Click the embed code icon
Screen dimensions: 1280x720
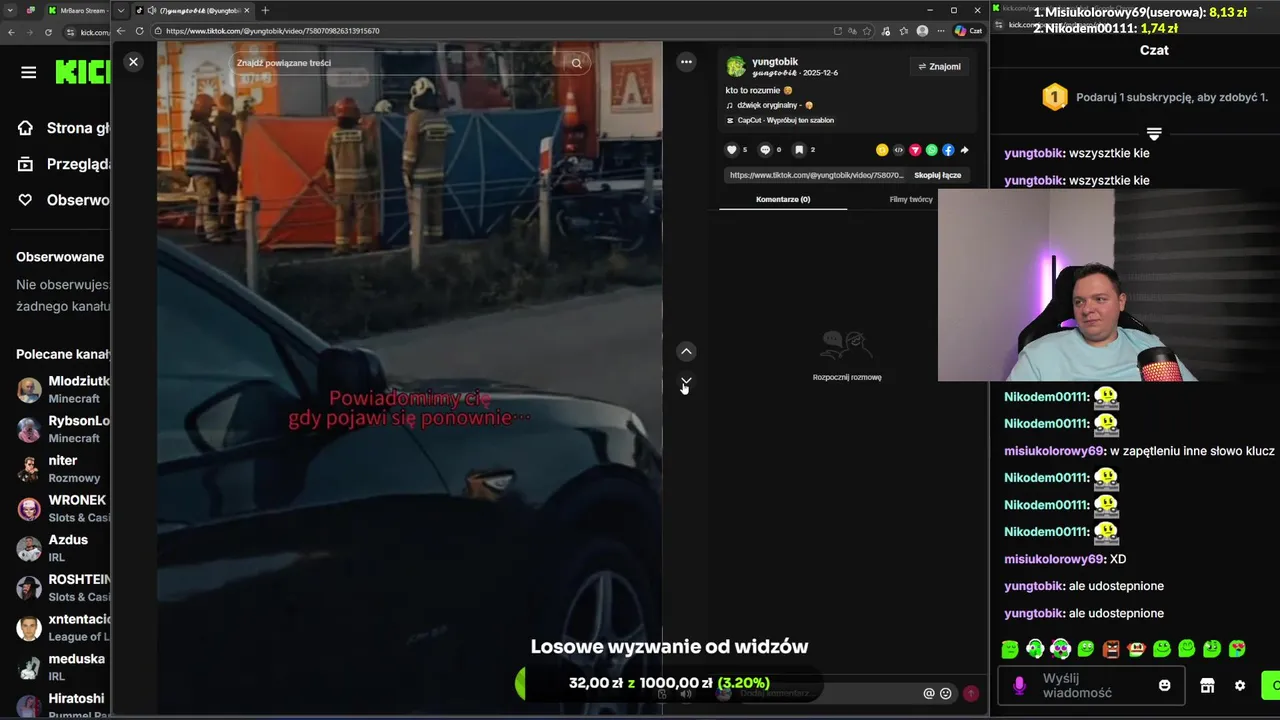pyautogui.click(x=898, y=150)
